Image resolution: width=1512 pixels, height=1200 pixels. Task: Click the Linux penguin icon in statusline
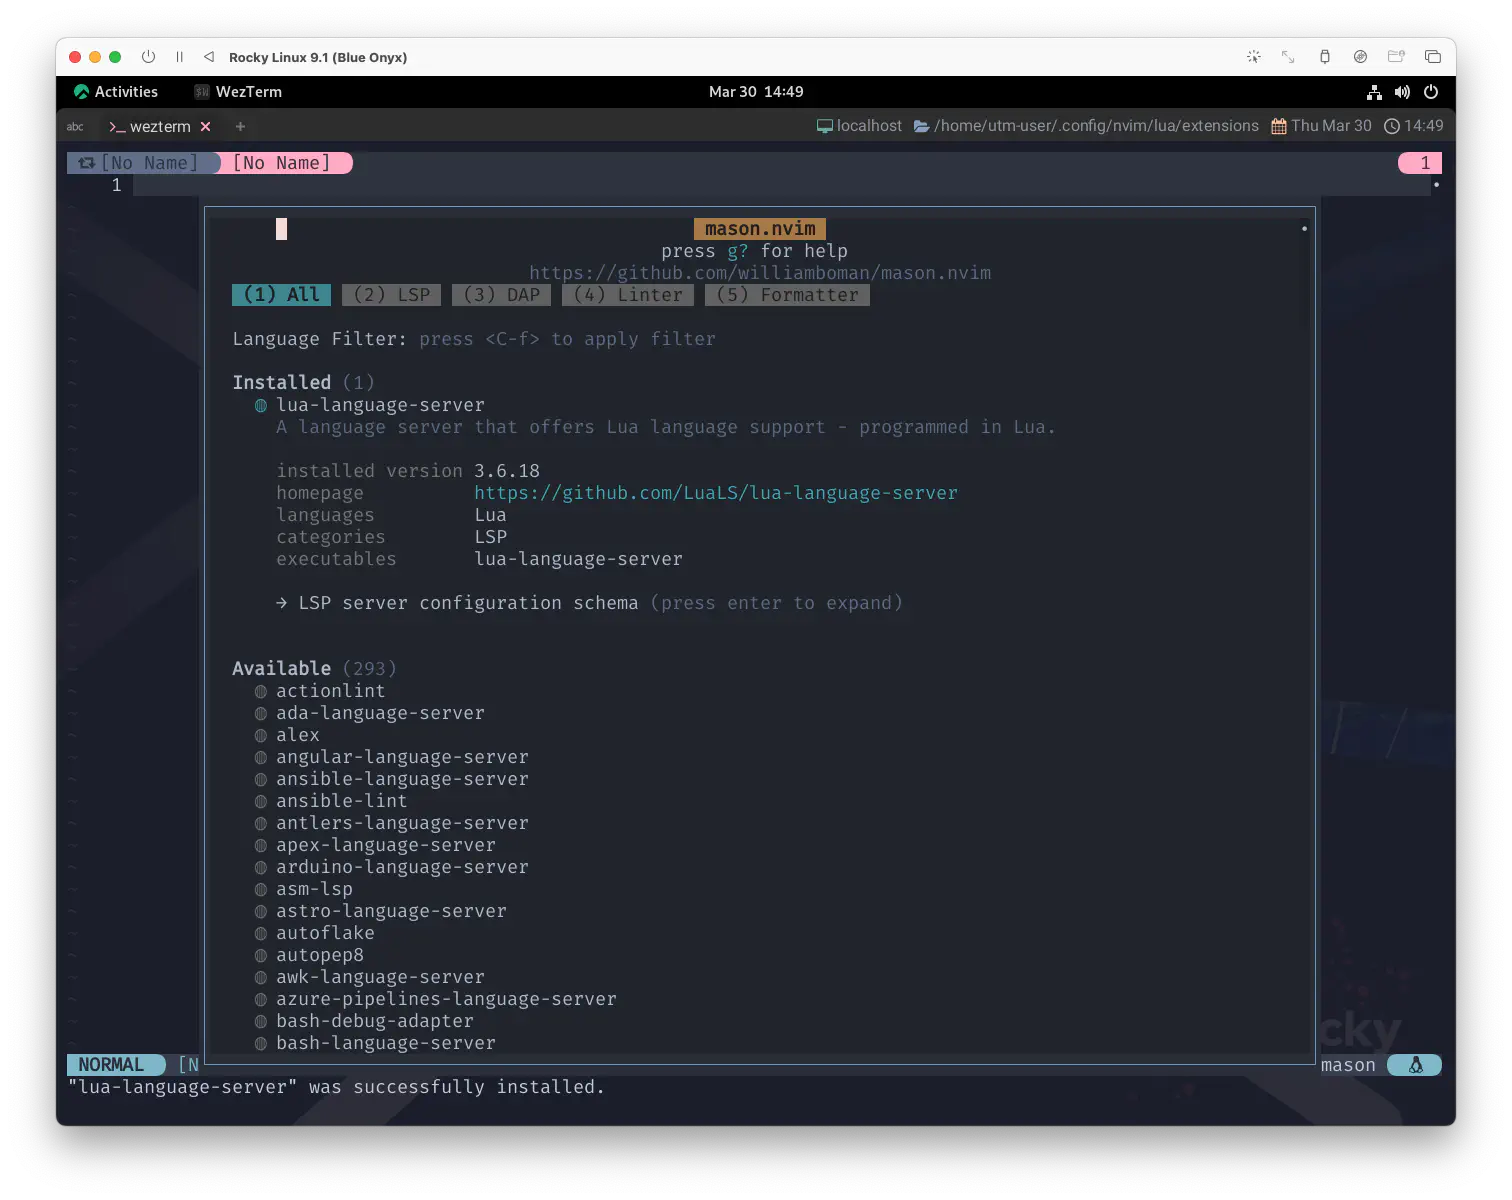click(1415, 1065)
